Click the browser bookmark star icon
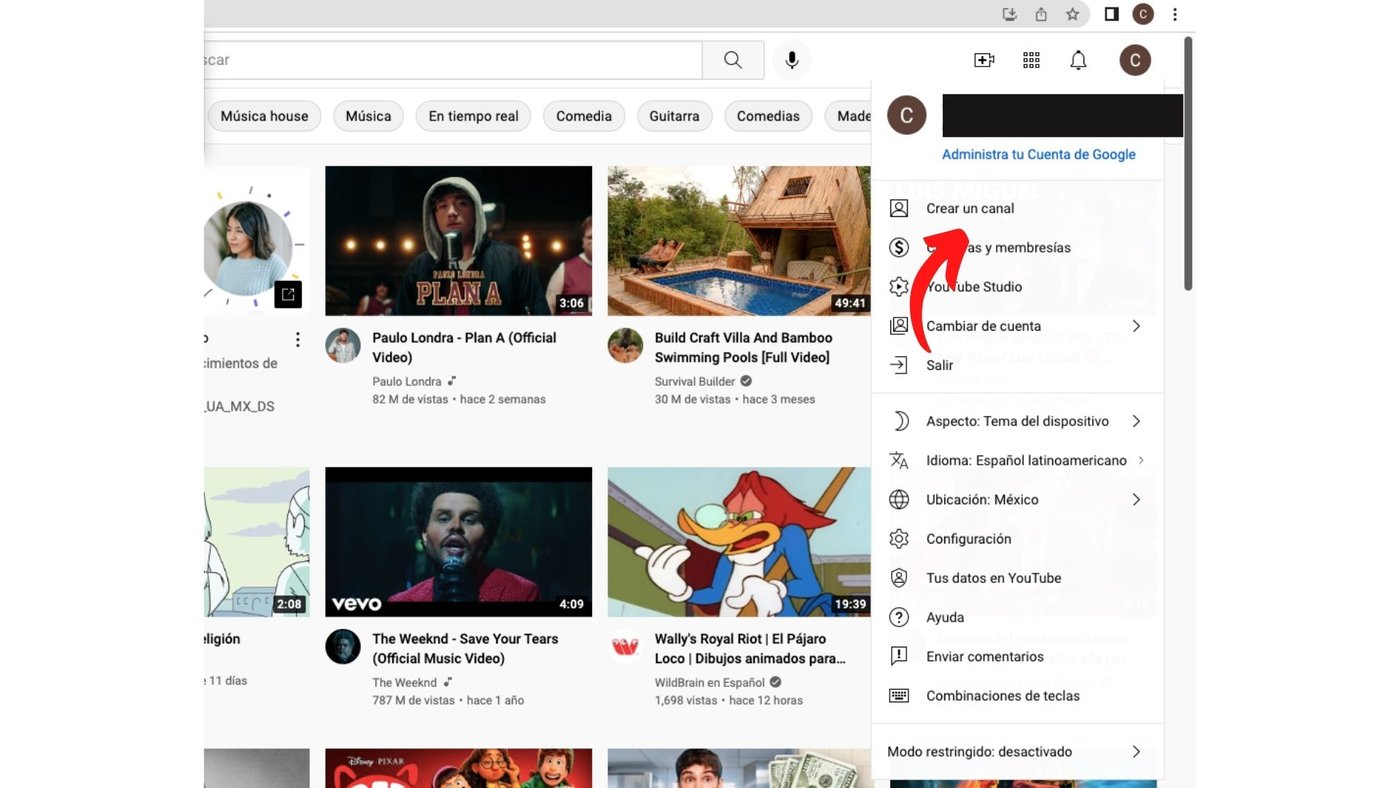Screen dimensions: 1400x788 click(1072, 14)
